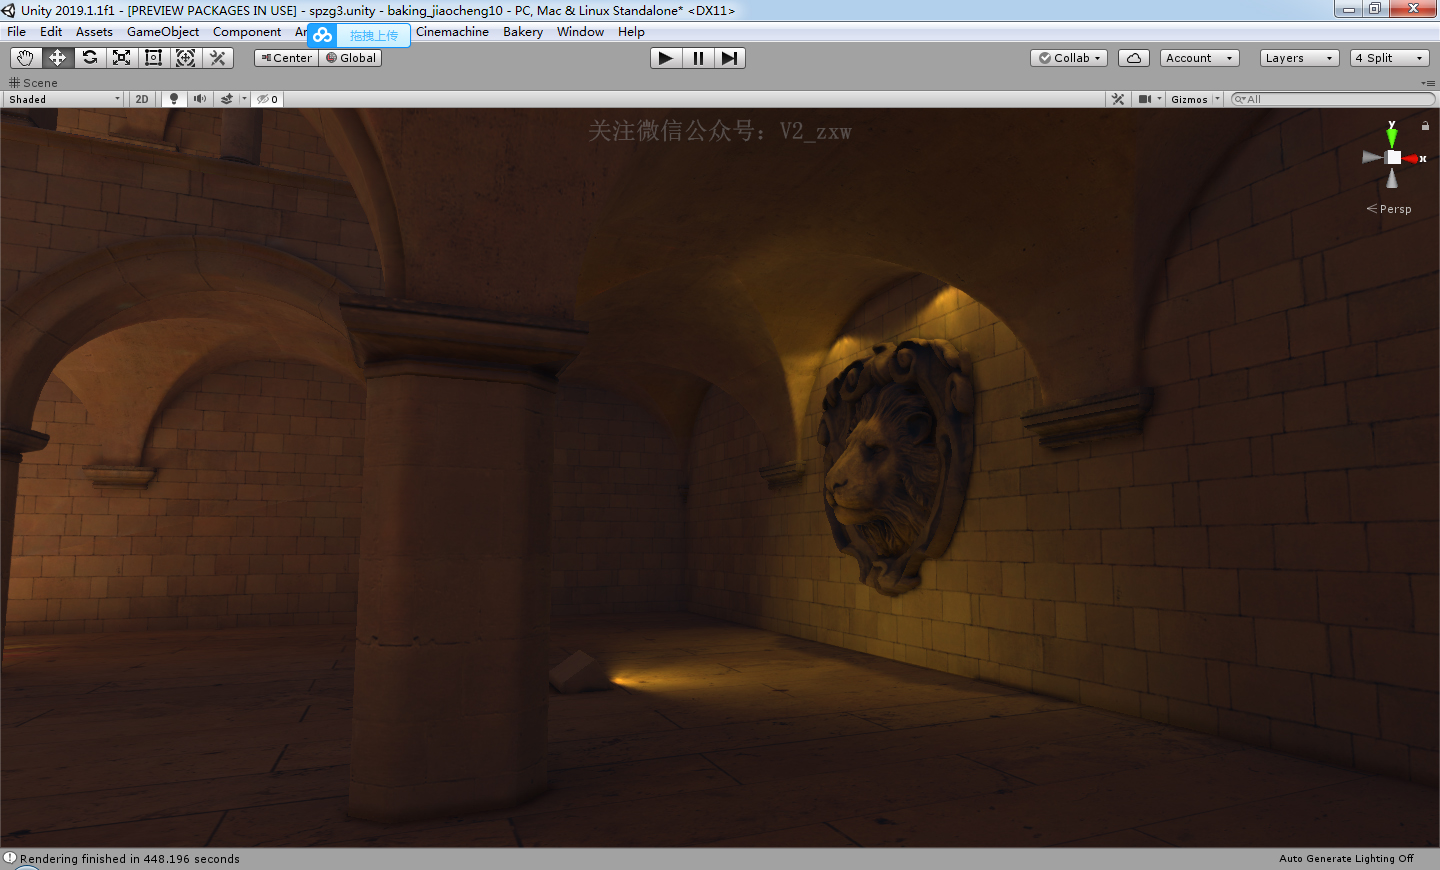The width and height of the screenshot is (1440, 870).
Task: Click the scene search All field
Action: coord(1333,99)
